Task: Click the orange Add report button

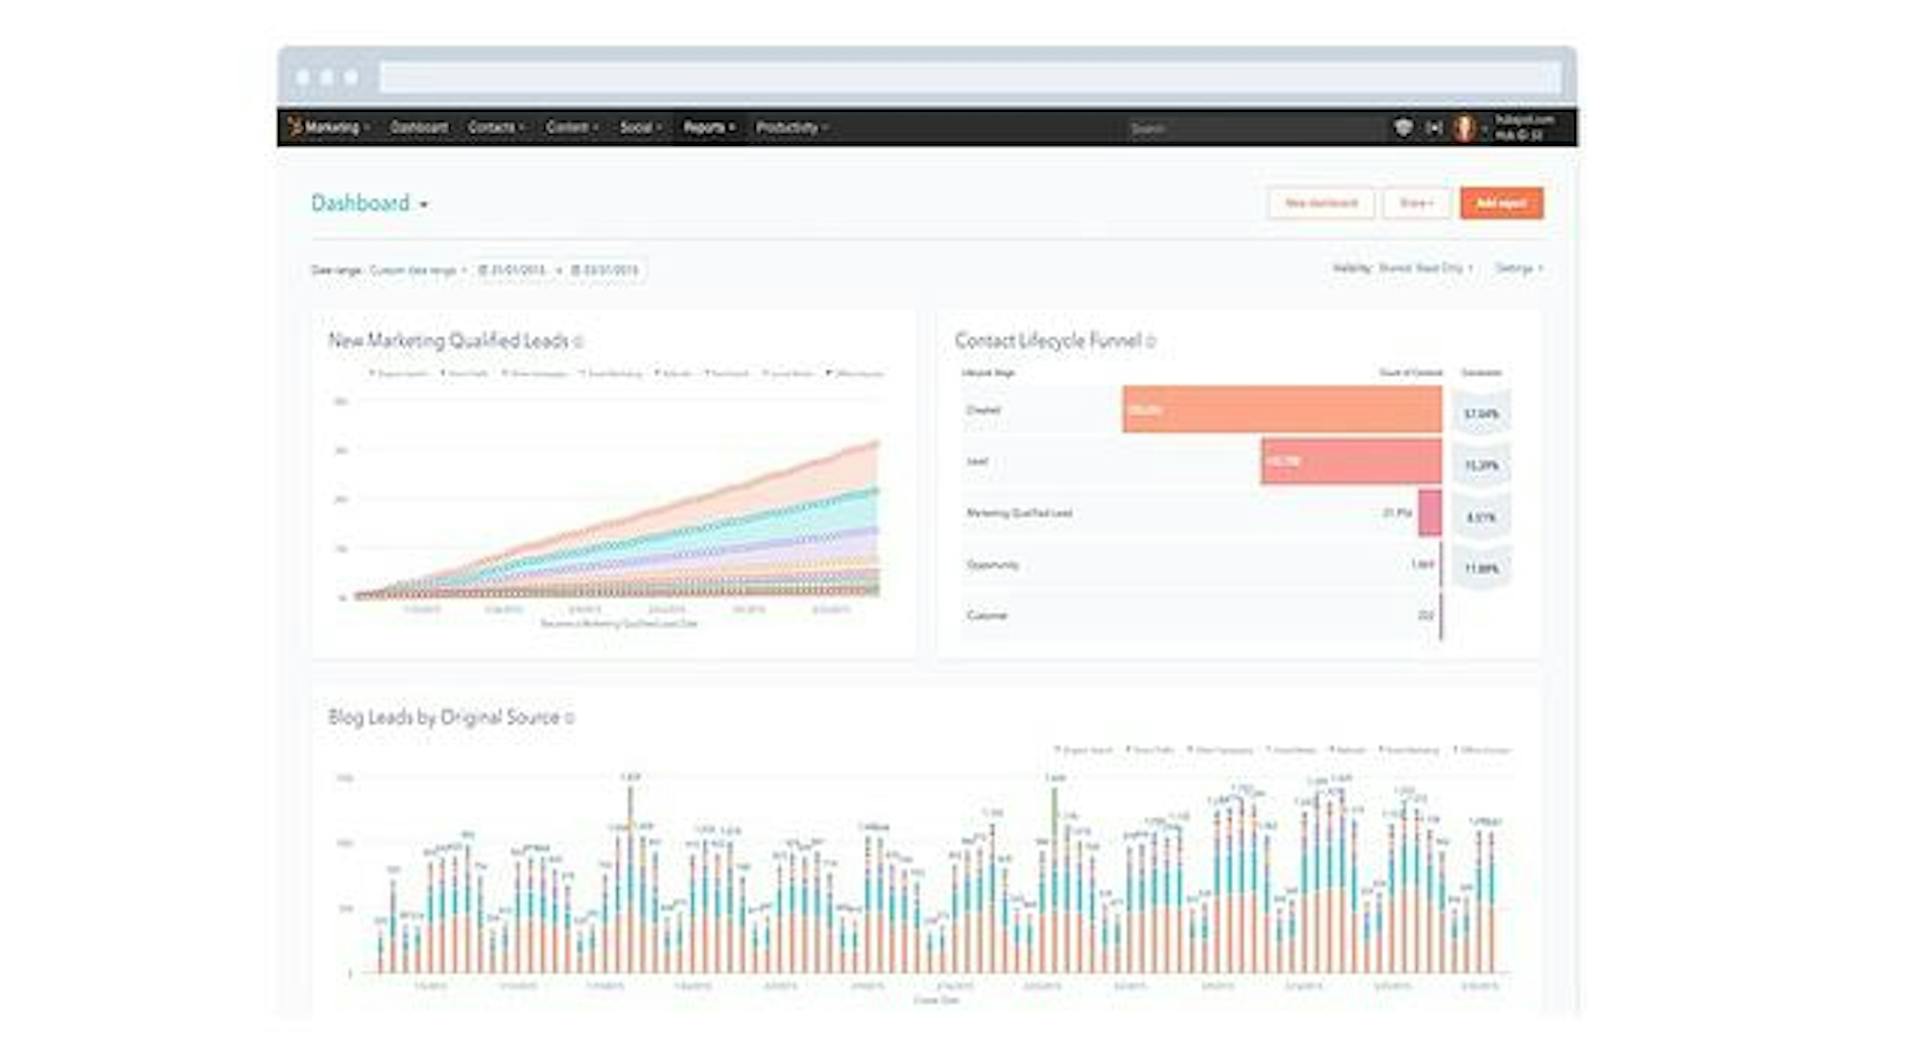Action: (x=1501, y=203)
